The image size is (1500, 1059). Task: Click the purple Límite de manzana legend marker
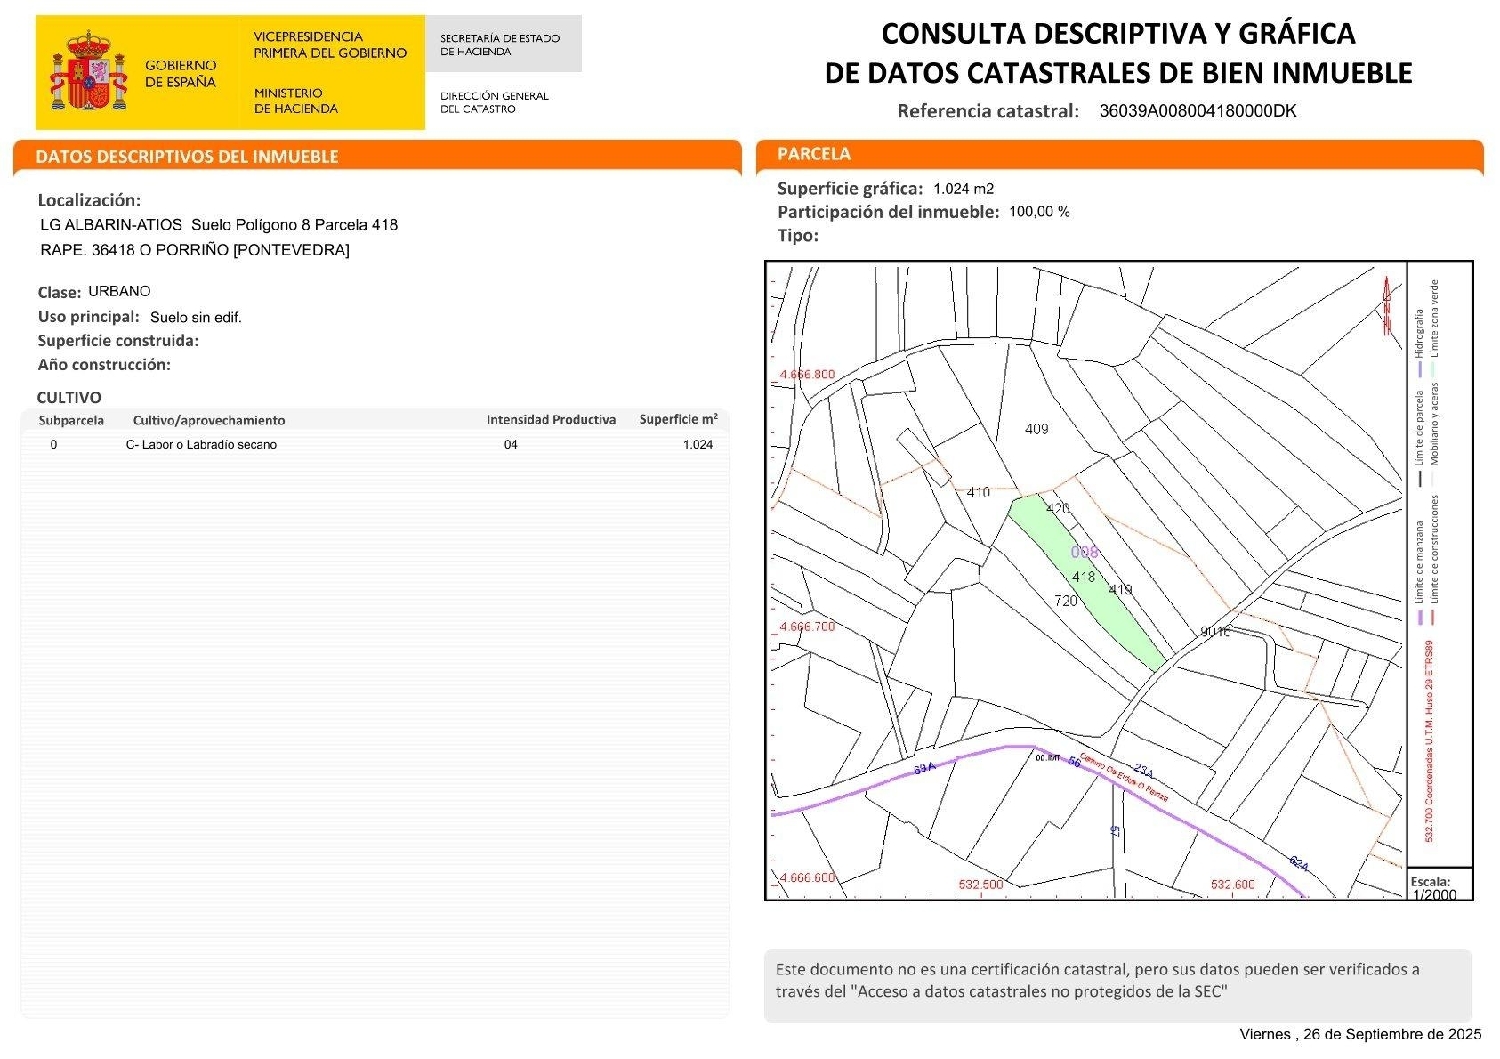[x=1419, y=617]
